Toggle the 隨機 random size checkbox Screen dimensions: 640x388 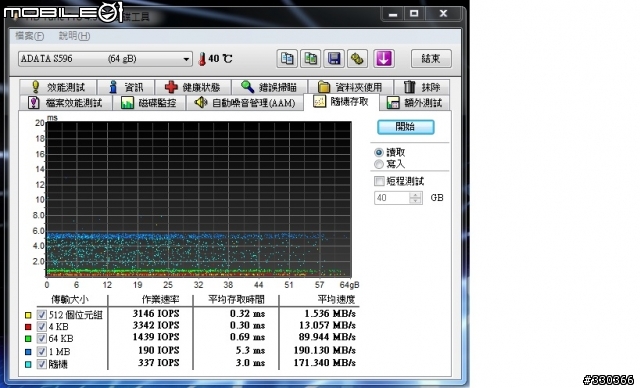click(x=42, y=364)
